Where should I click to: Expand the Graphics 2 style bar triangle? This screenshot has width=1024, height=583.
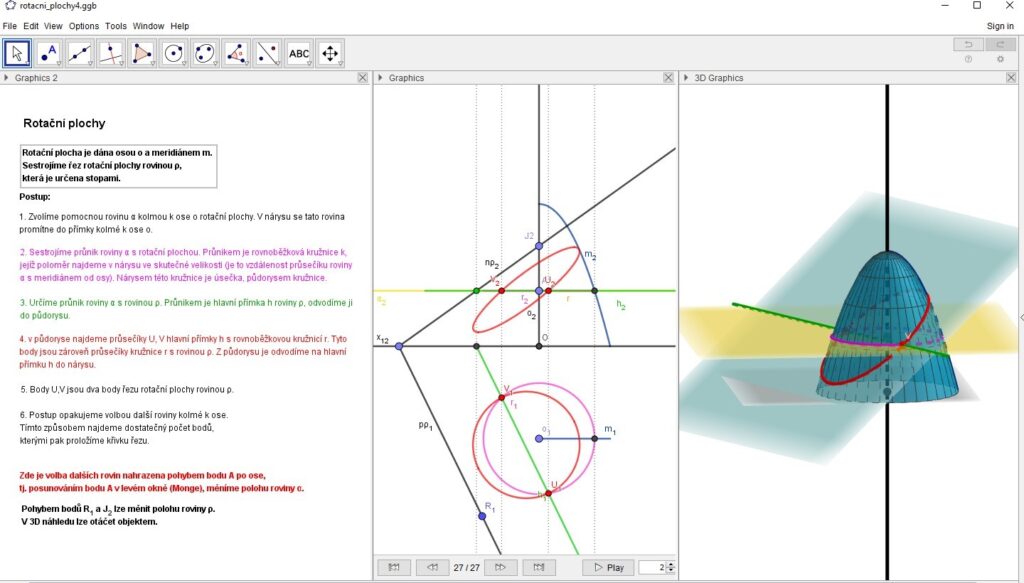7,77
